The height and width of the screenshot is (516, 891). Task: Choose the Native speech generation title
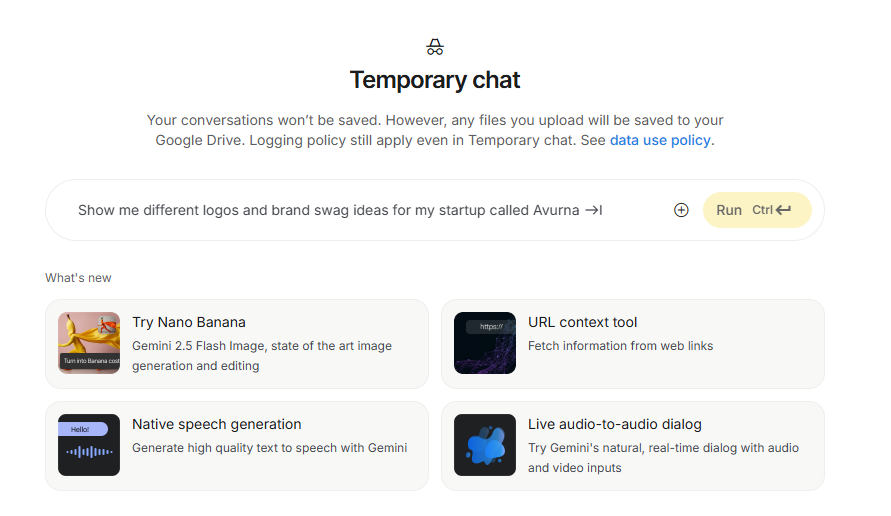(216, 425)
